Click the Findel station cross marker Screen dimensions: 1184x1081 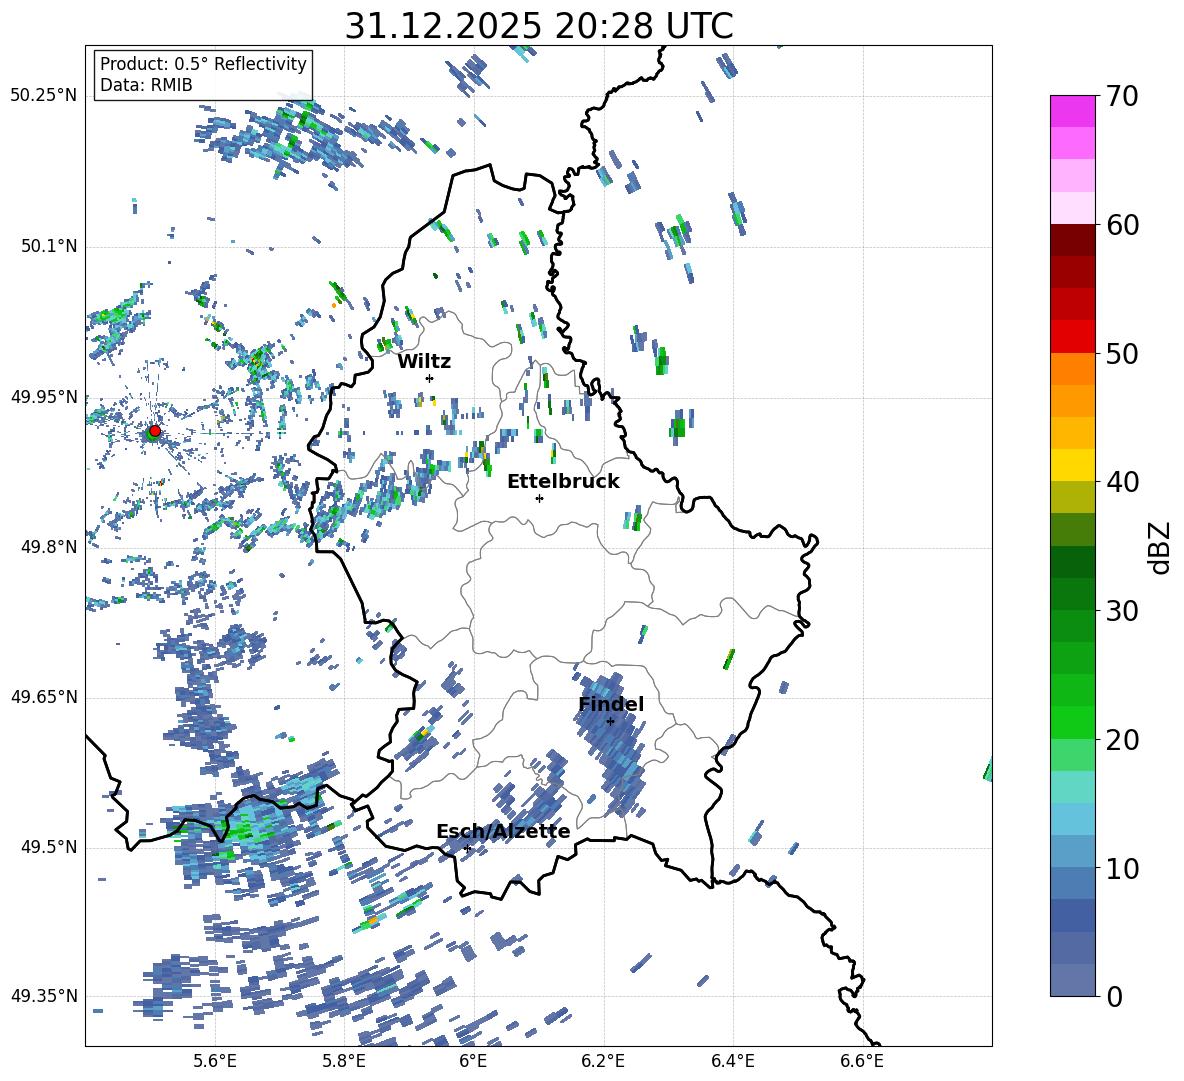coord(610,721)
